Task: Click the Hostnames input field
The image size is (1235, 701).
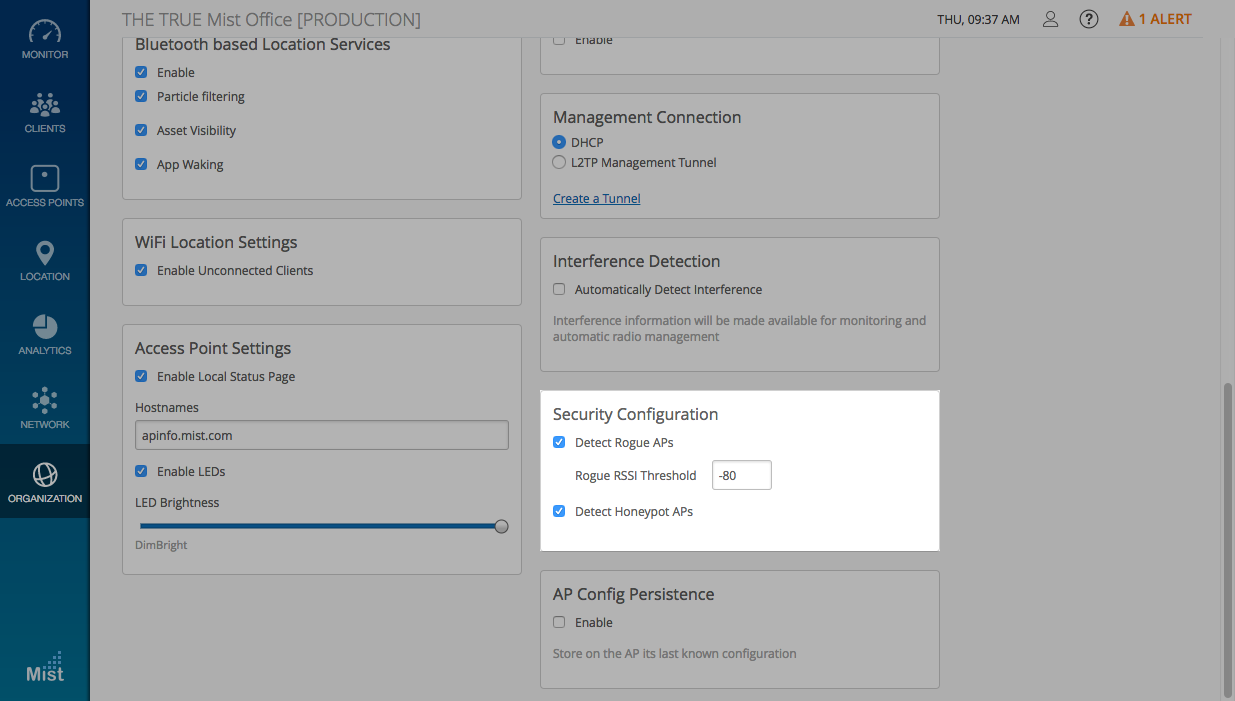Action: (321, 436)
